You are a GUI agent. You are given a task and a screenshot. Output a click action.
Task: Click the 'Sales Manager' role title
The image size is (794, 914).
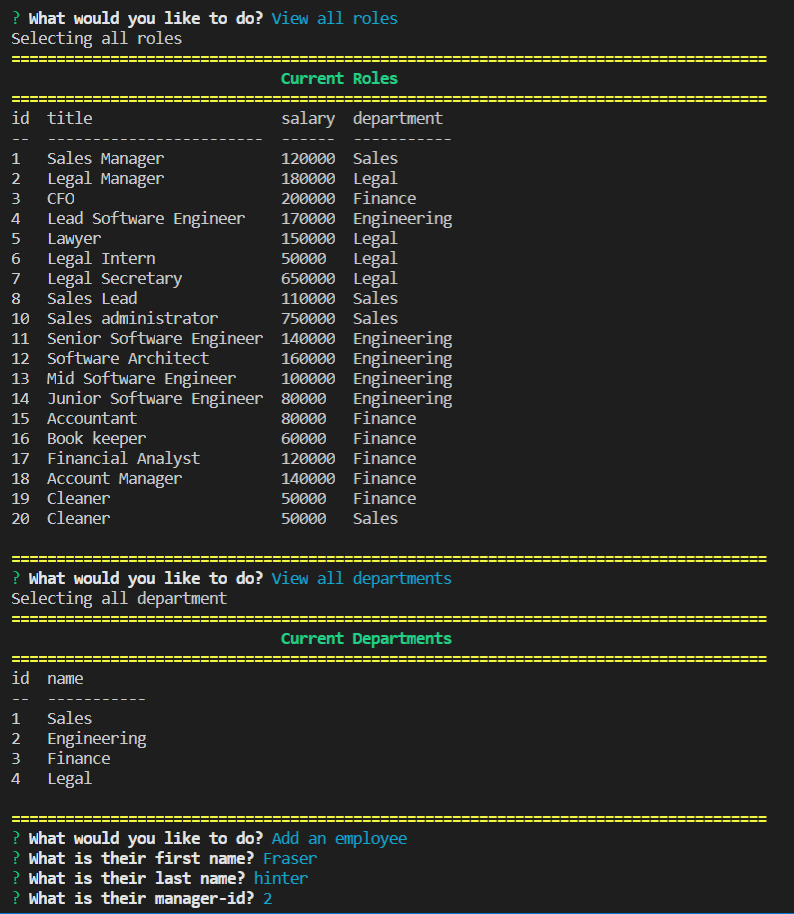click(106, 159)
